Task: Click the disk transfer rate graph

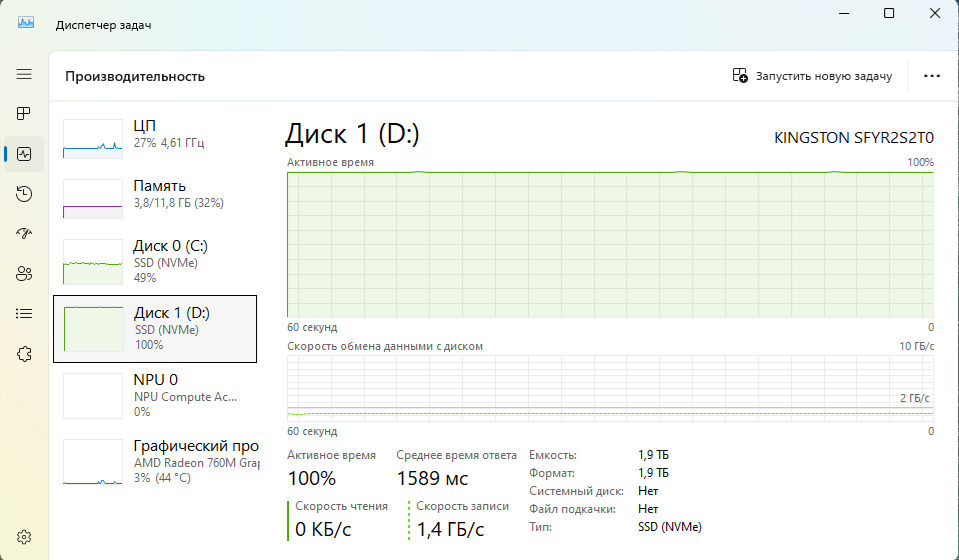Action: [610, 388]
